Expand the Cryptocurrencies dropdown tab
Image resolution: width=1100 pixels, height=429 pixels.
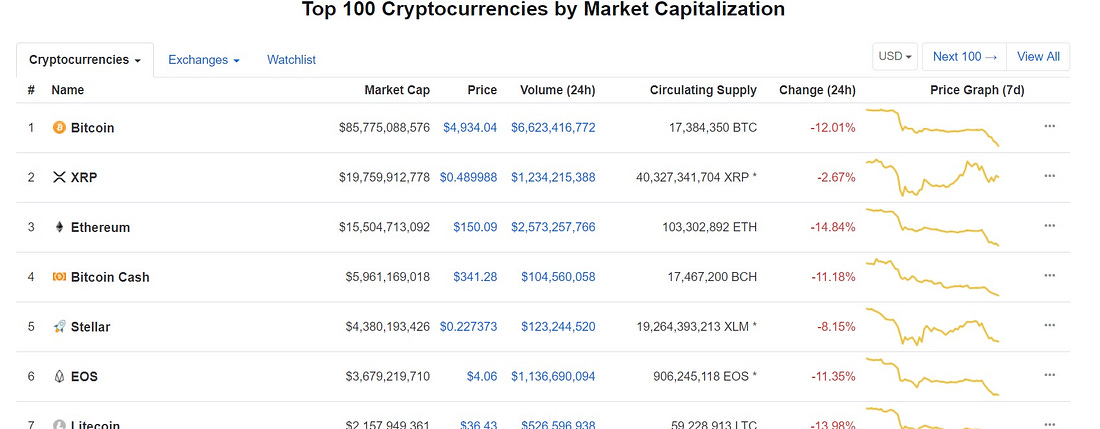coord(85,60)
